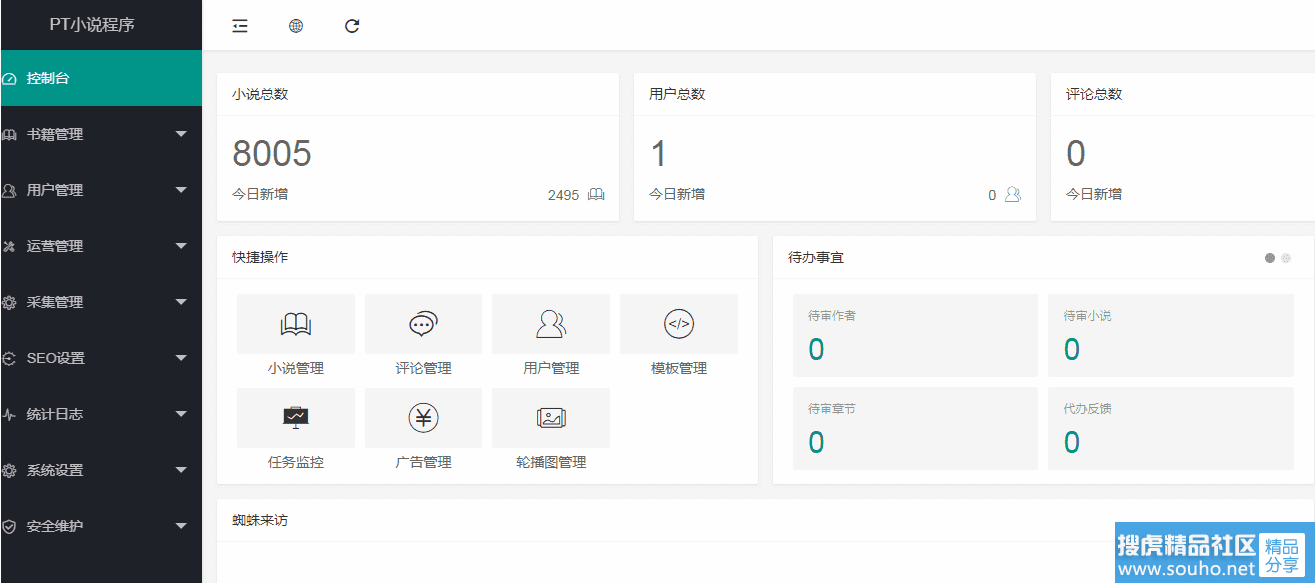The width and height of the screenshot is (1315, 583).
Task: Switch to second 待办事宜 carousel dot
Action: tap(1286, 258)
